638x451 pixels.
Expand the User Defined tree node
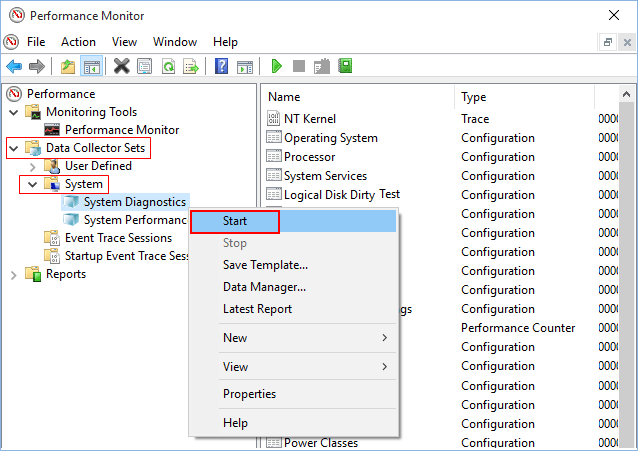pyautogui.click(x=32, y=166)
